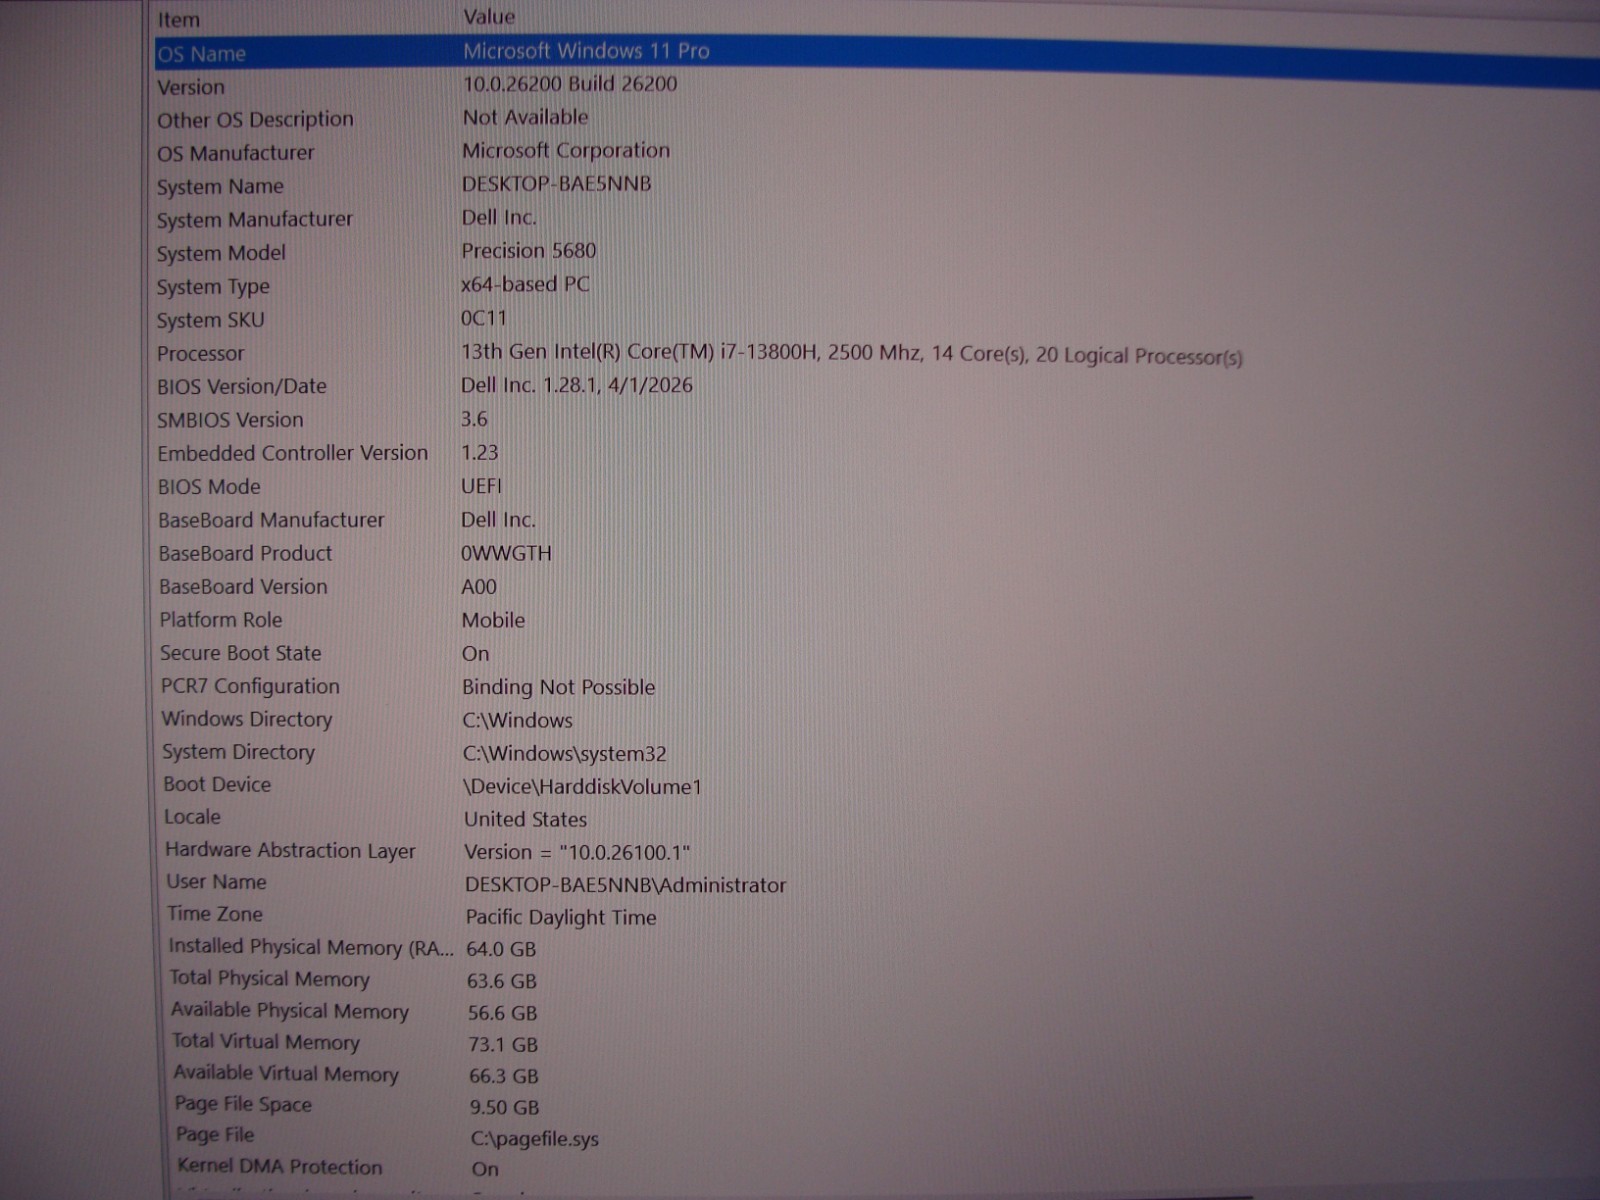Viewport: 1600px width, 1200px height.
Task: Click the 0WWGTH value
Action: 506,553
